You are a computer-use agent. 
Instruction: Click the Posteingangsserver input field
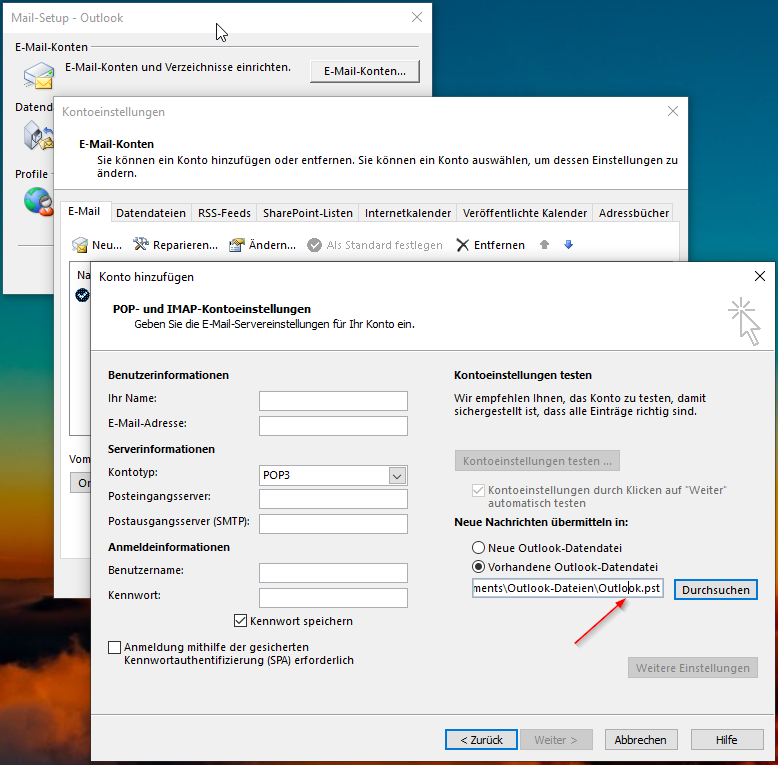pyautogui.click(x=333, y=499)
